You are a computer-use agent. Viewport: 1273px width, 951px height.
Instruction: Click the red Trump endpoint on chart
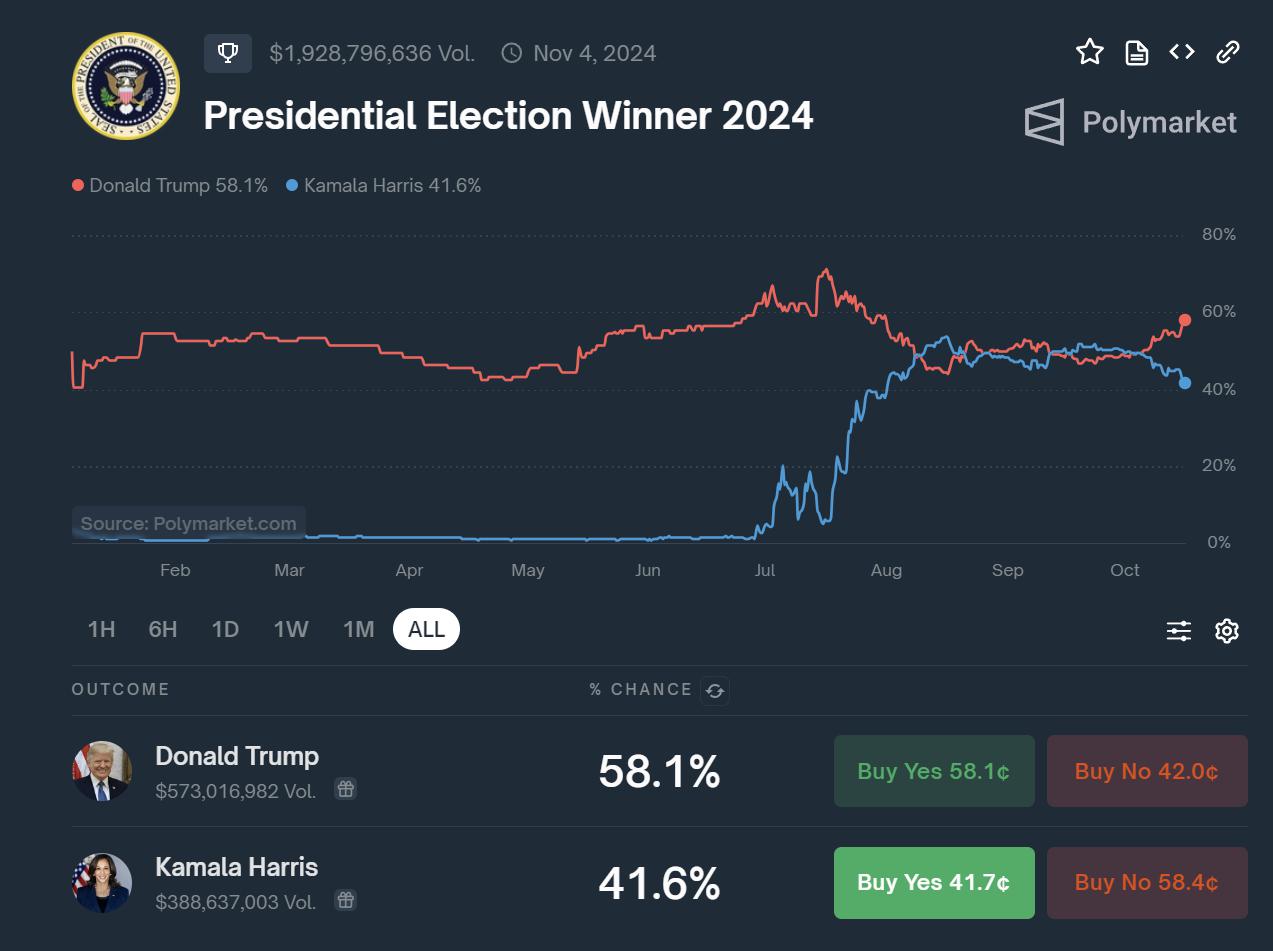tap(1185, 320)
